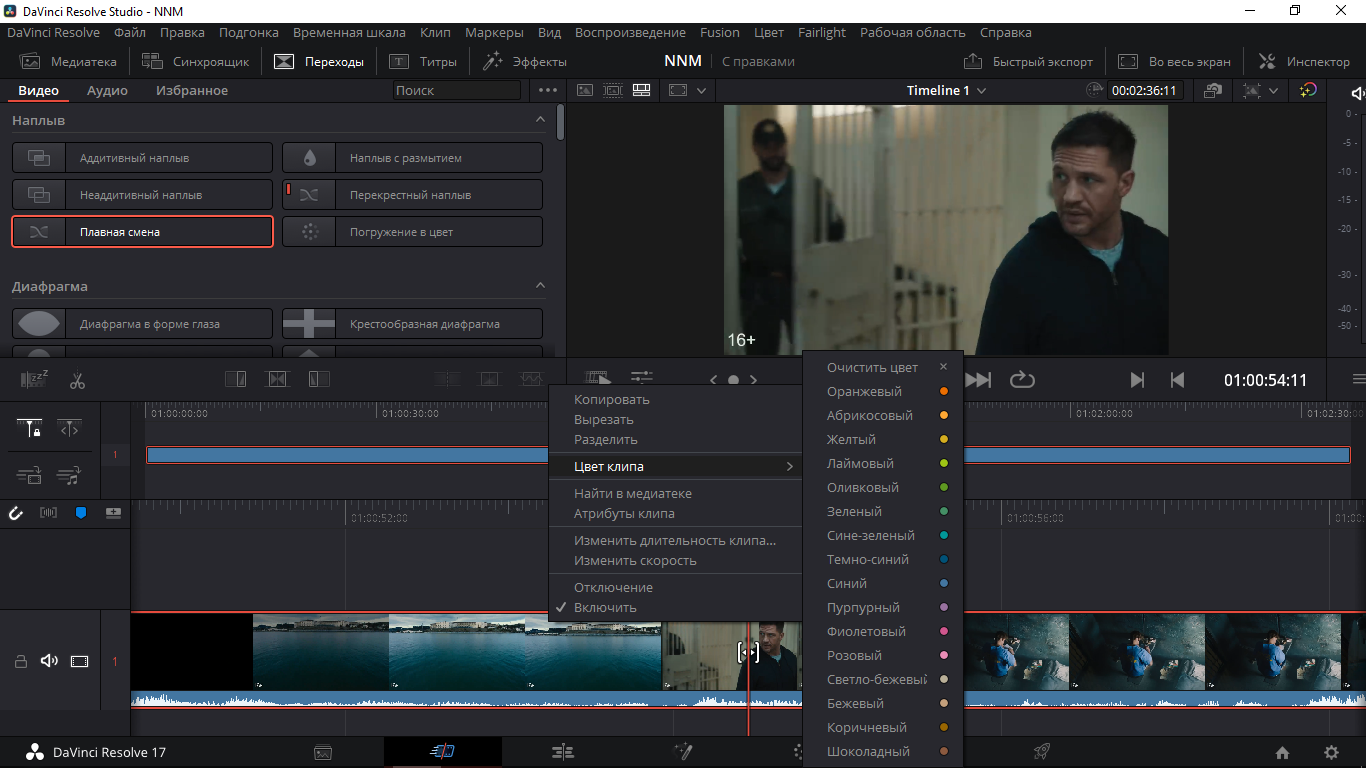Click the transitions Поиск search field
Image resolution: width=1366 pixels, height=768 pixels.
tap(457, 90)
